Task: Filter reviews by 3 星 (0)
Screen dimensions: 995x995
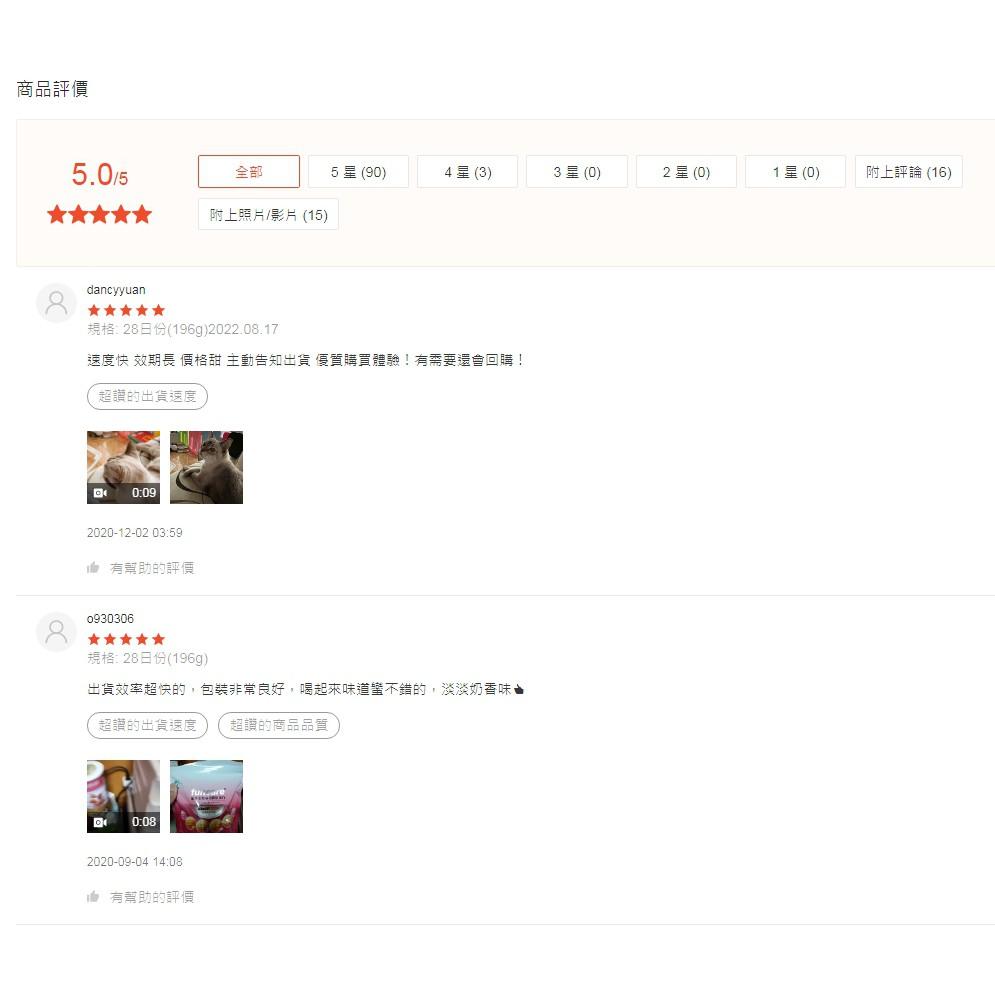Action: [x=577, y=171]
